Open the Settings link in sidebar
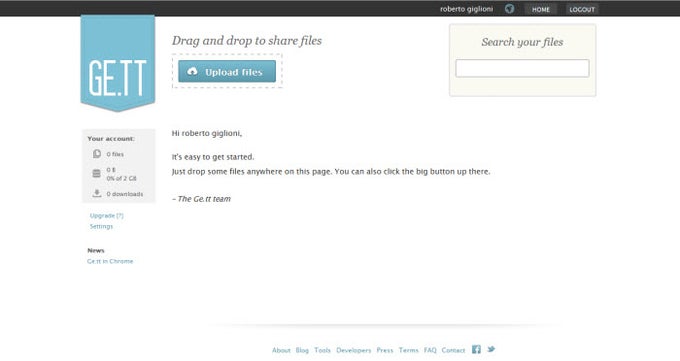680x361 pixels. tap(101, 226)
